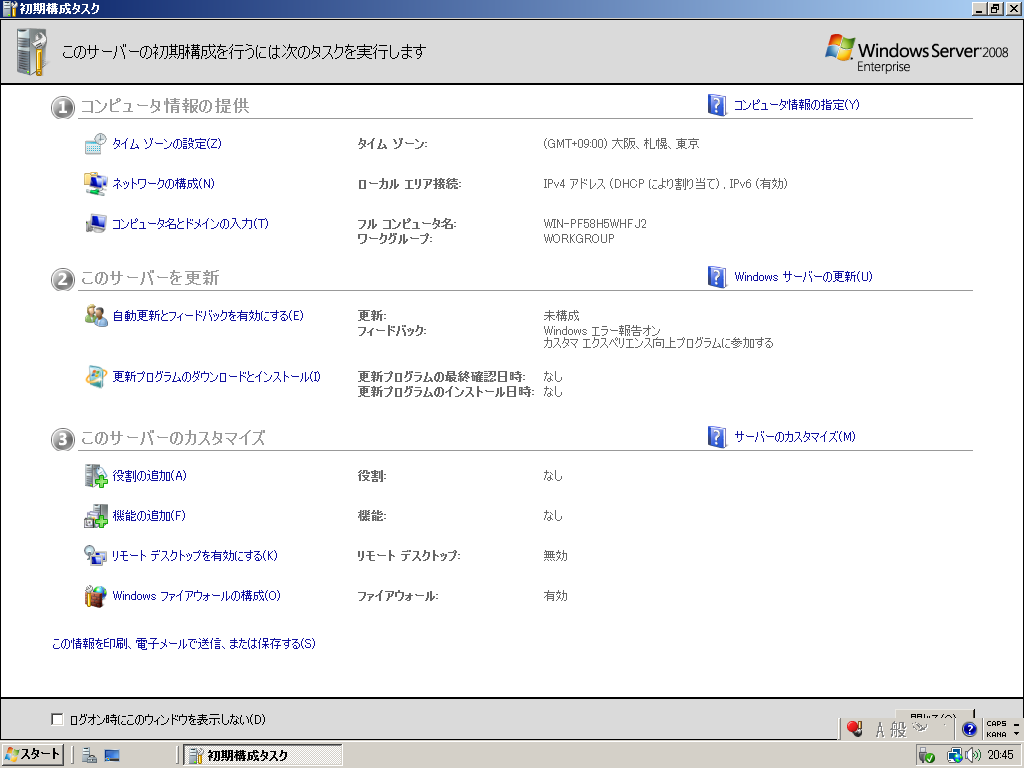Click the ファイアウォール 有効 value
Screen dimensions: 1024x768
555,596
